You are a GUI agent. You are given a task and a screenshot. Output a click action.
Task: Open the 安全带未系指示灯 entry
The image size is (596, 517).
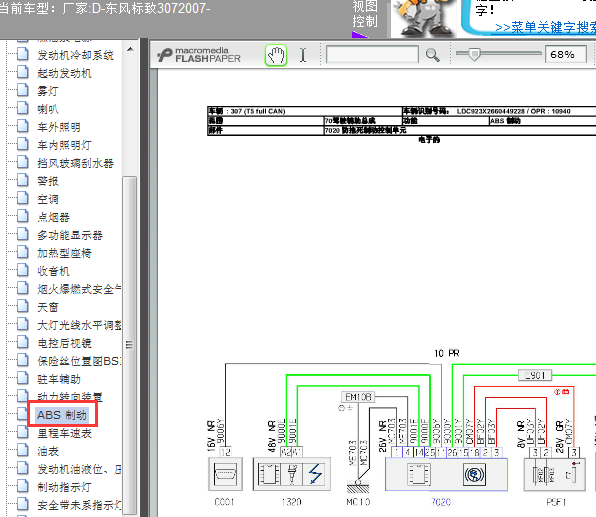coord(79,505)
